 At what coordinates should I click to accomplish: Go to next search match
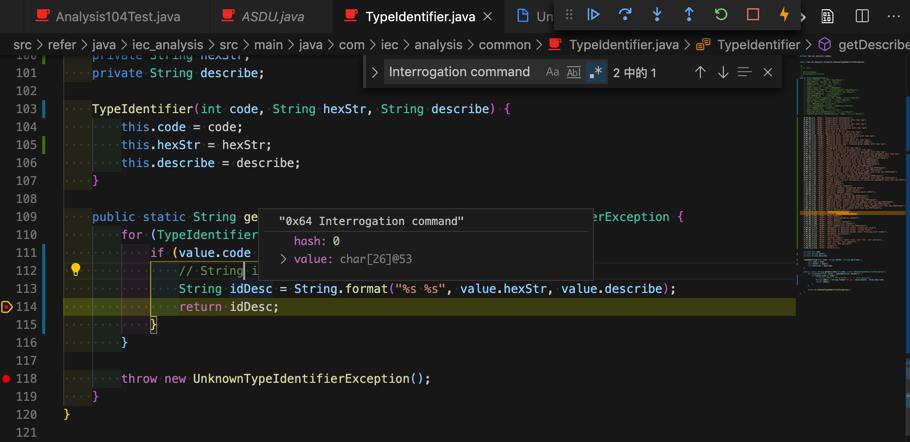point(723,73)
